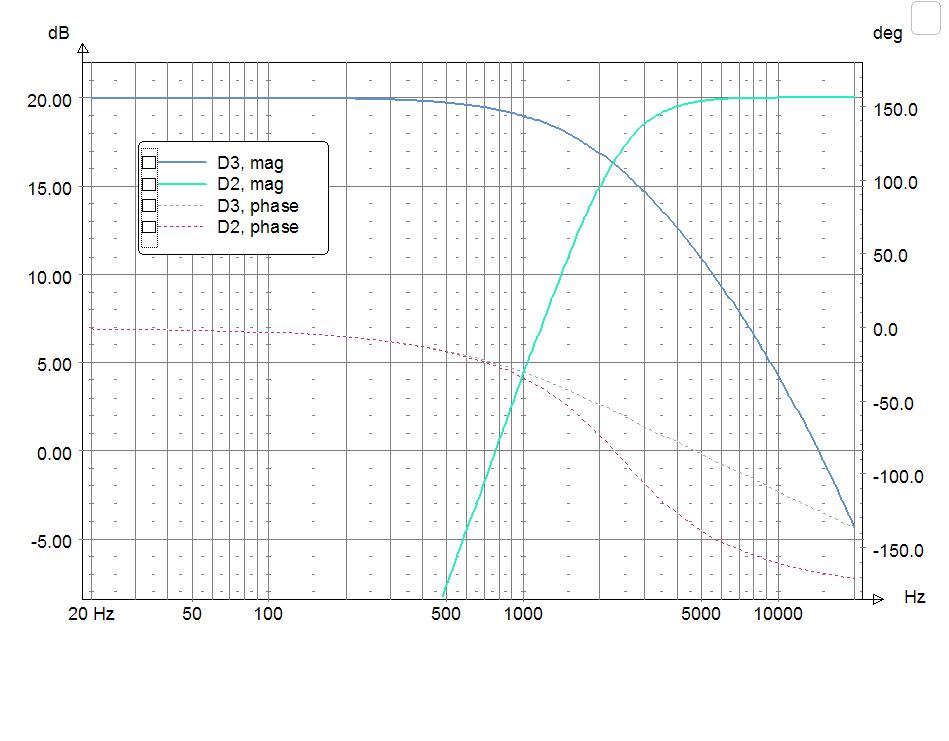Click the 100 frequency axis label

pyautogui.click(x=268, y=614)
